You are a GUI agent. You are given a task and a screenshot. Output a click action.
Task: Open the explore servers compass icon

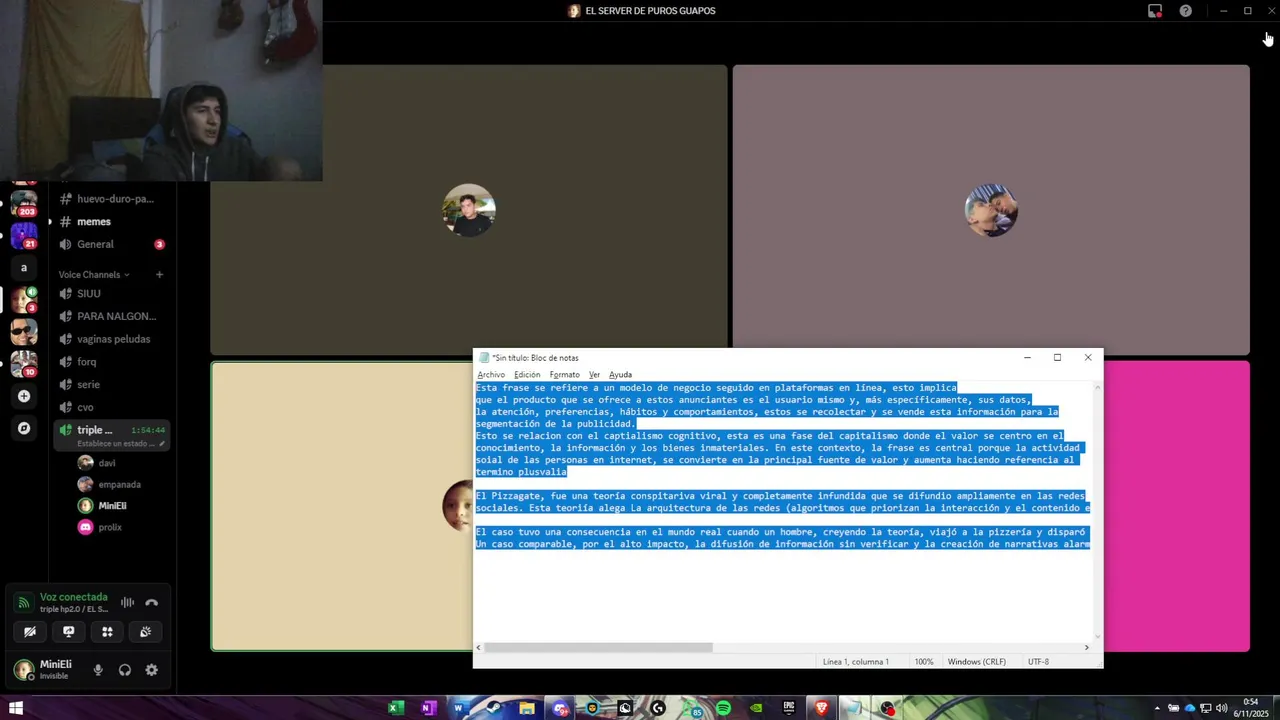click(x=24, y=428)
